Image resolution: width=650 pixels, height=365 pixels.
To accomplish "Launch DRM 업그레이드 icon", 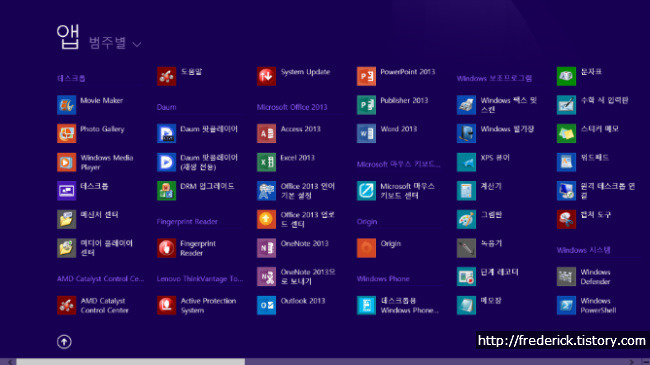I will pos(166,191).
